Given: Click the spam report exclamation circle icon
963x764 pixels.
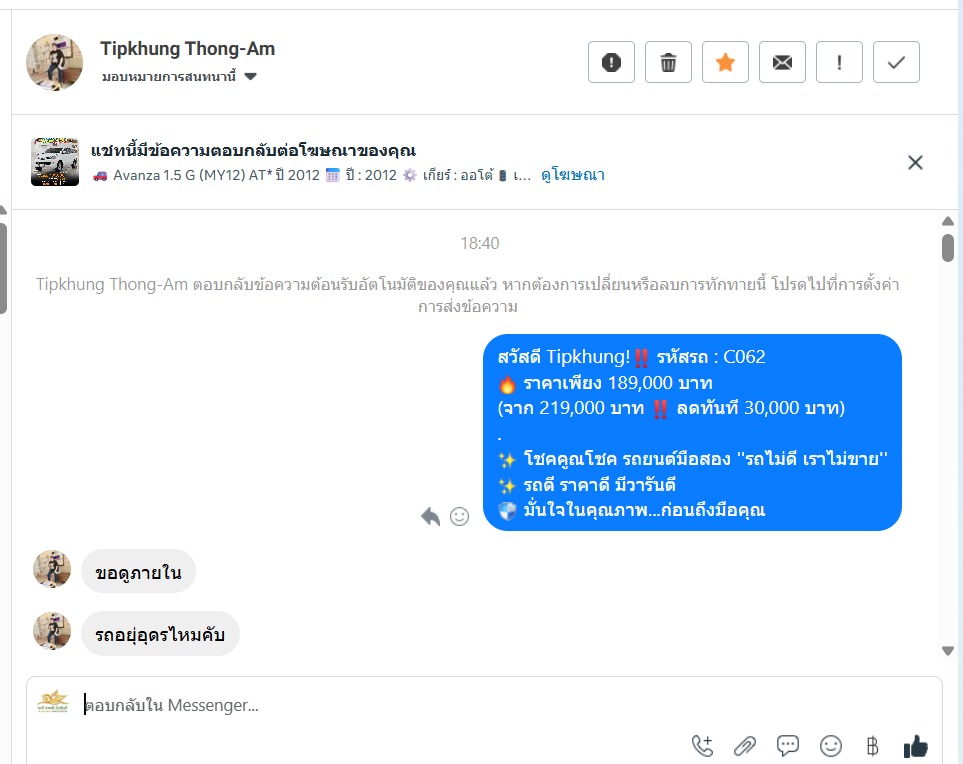Looking at the screenshot, I should (611, 62).
